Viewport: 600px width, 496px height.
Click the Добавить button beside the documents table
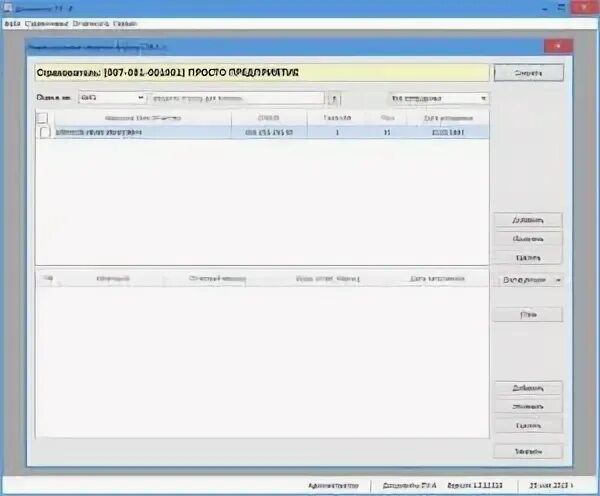click(x=528, y=388)
